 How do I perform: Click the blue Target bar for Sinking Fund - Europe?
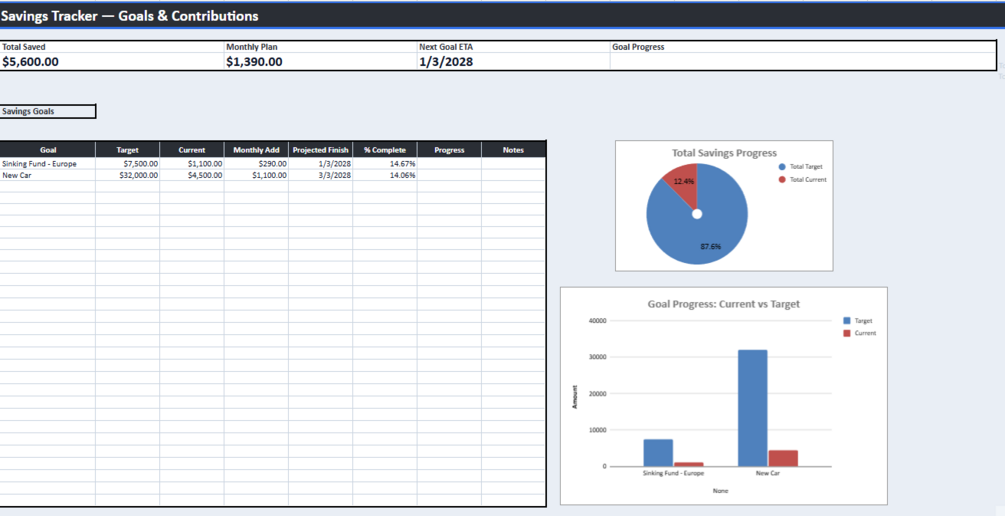click(658, 453)
